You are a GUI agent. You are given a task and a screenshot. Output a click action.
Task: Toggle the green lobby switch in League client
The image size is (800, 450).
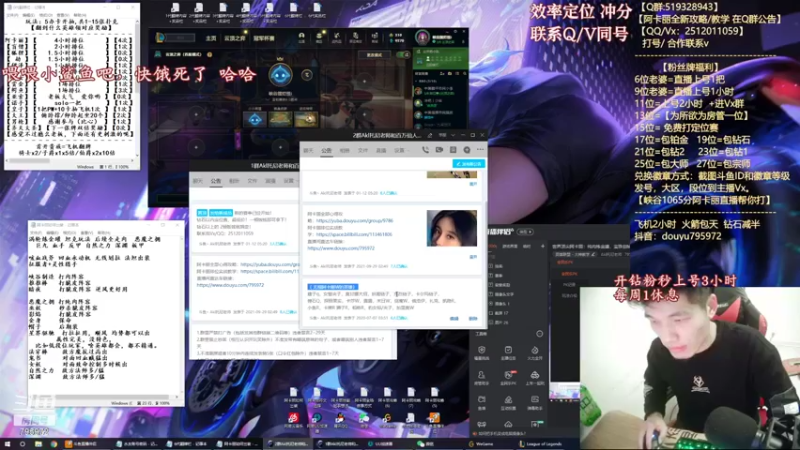tap(404, 54)
